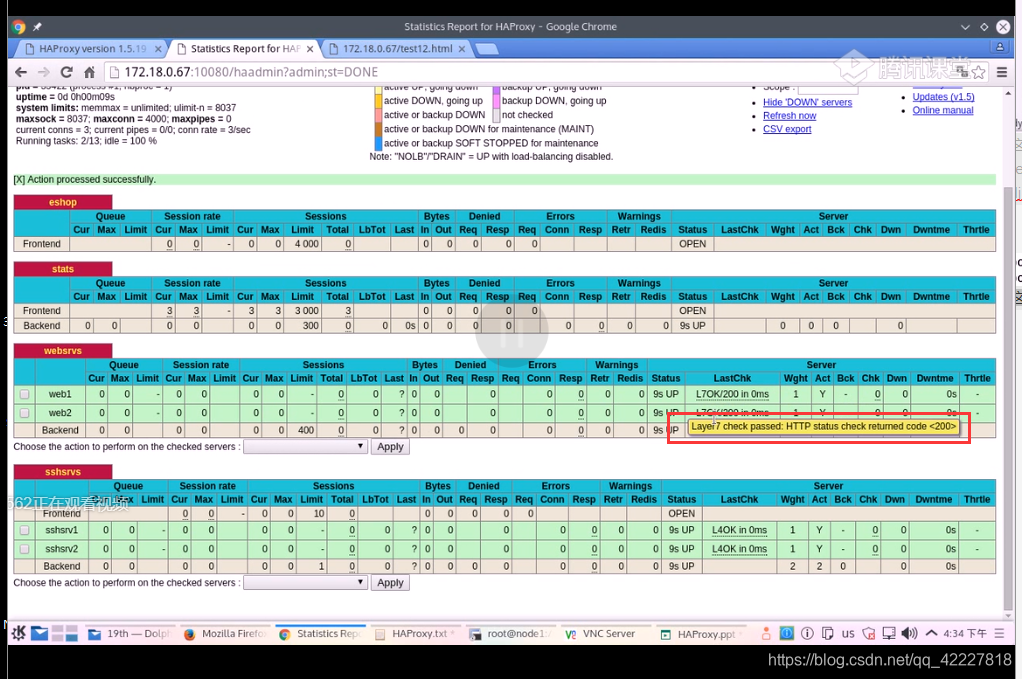Switch to root@node1 terminal taskbar window

pyautogui.click(x=510, y=633)
